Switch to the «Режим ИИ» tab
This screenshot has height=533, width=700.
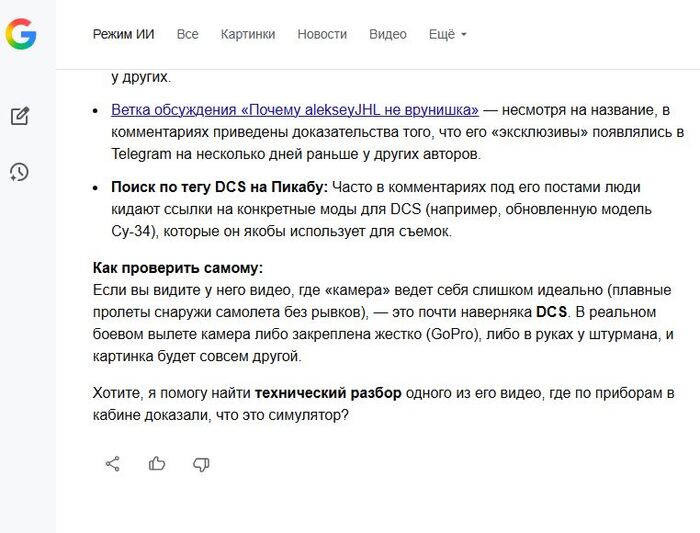[123, 34]
